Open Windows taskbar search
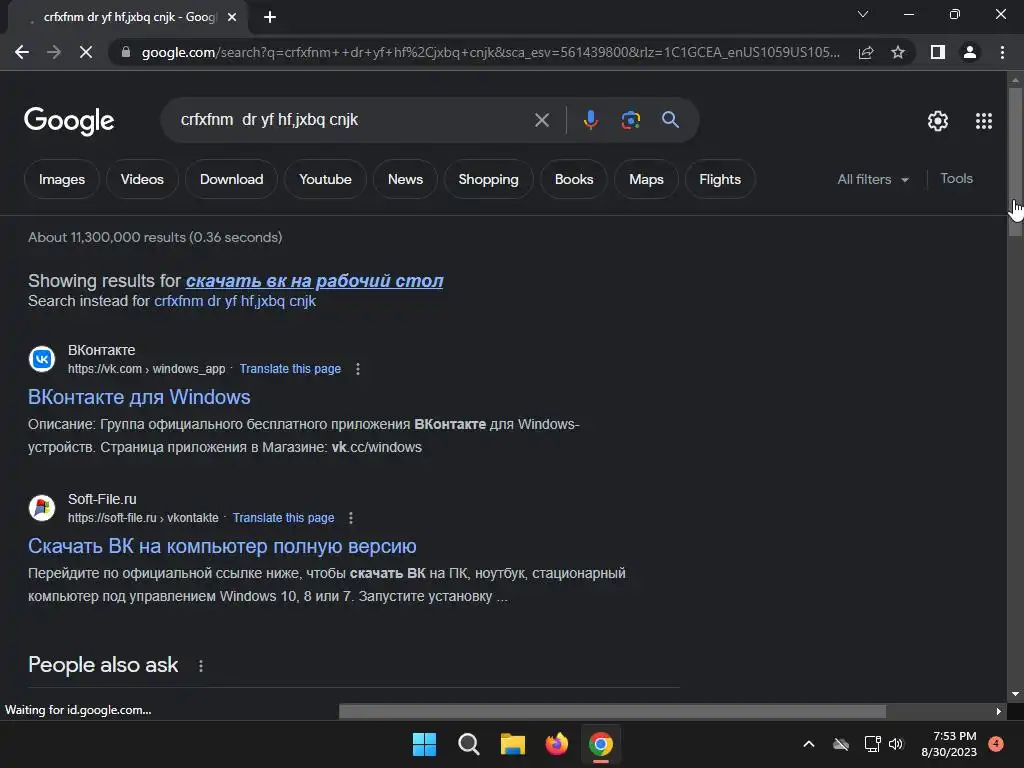1024x768 pixels. [x=468, y=744]
